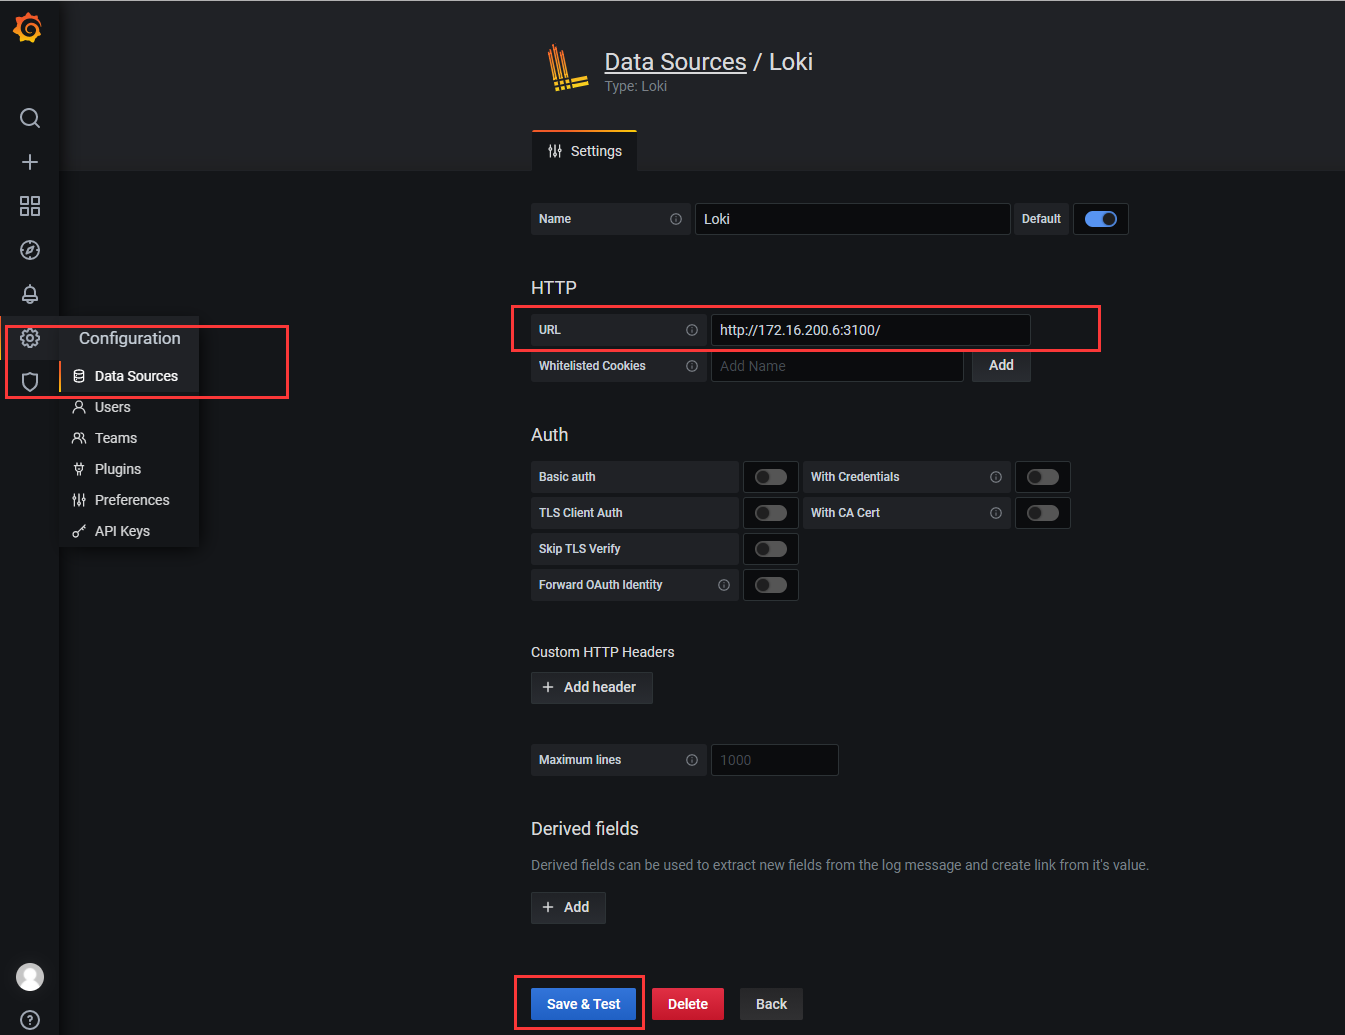
Task: Click the Add header button
Action: pos(592,688)
